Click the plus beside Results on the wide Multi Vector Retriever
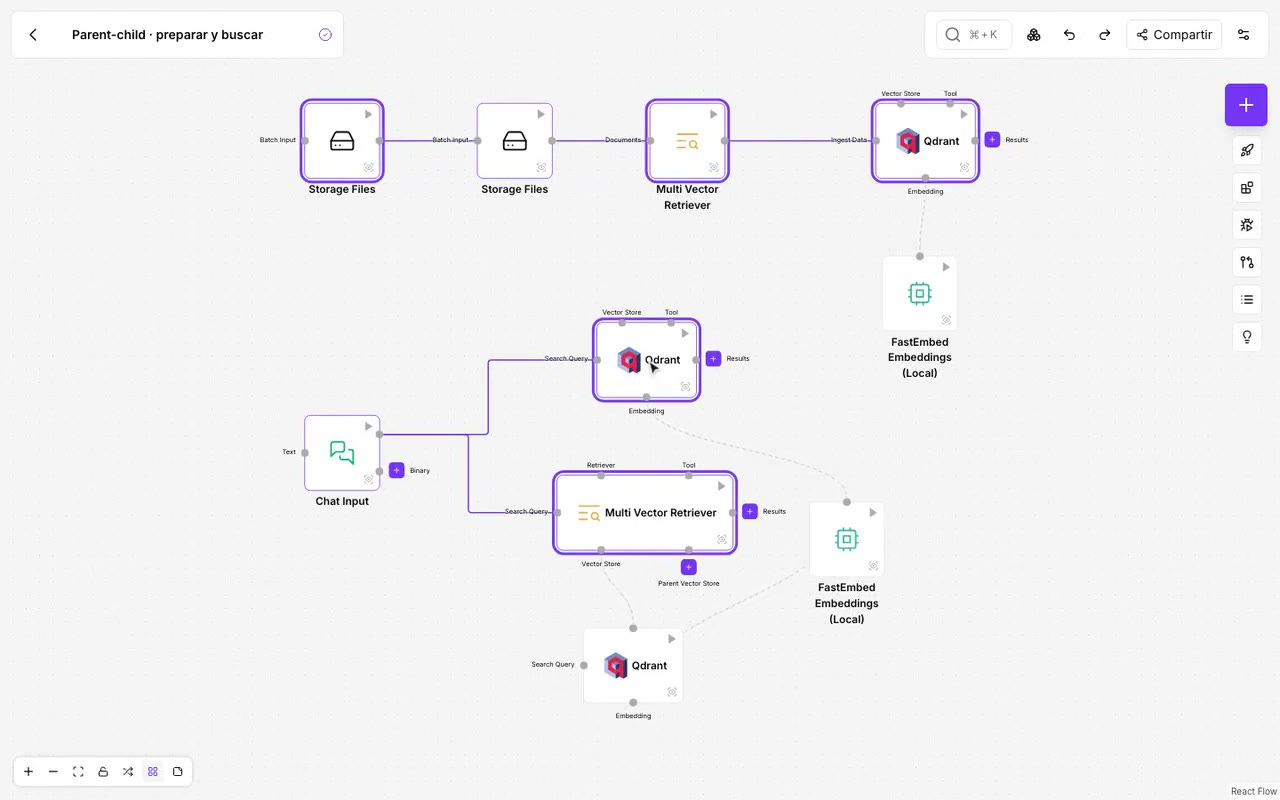Screen dimensions: 1280x800 click(x=750, y=512)
